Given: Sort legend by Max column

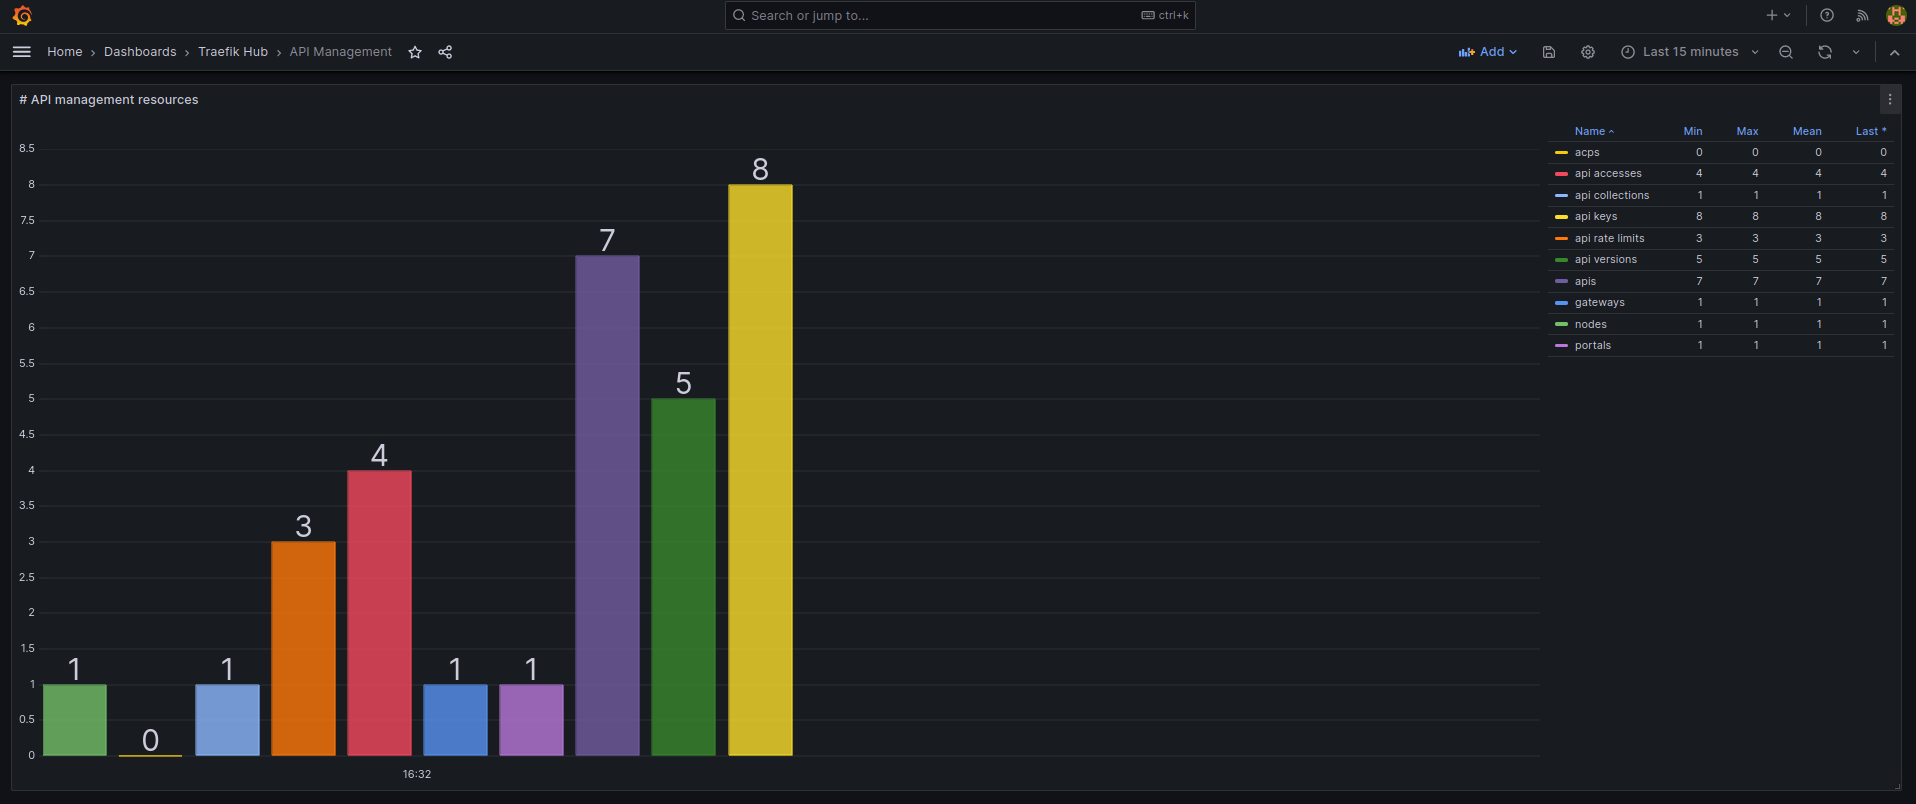Looking at the screenshot, I should [x=1747, y=131].
